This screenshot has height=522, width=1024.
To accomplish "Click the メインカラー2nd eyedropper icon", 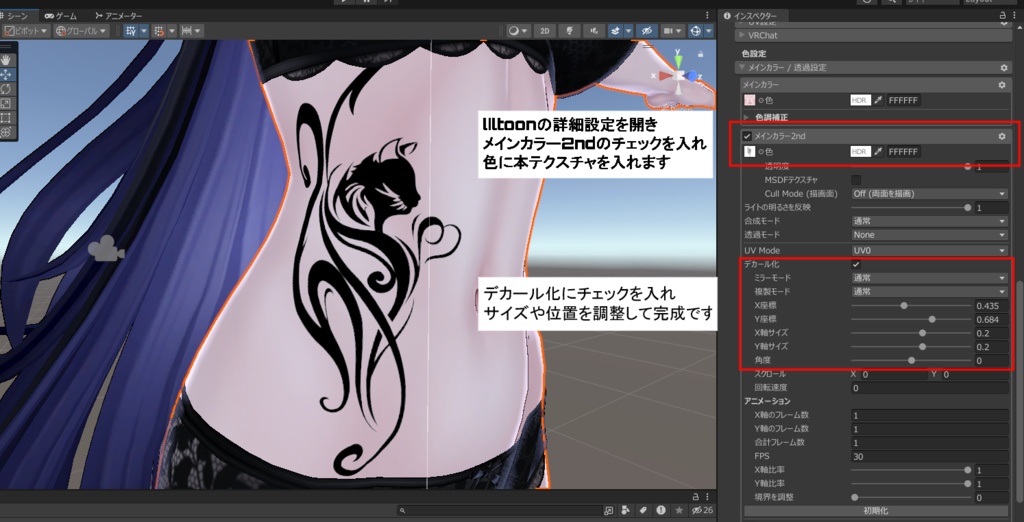I will [x=878, y=152].
